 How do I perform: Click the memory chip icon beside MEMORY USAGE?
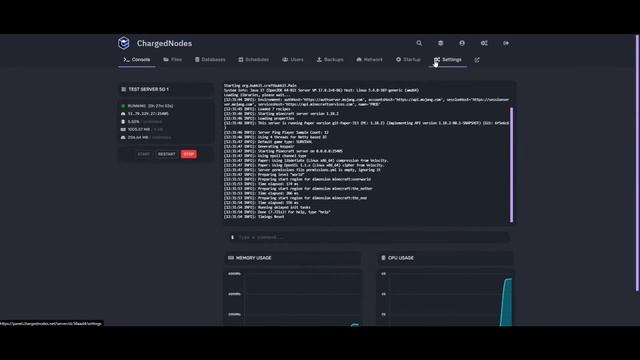pos(231,258)
